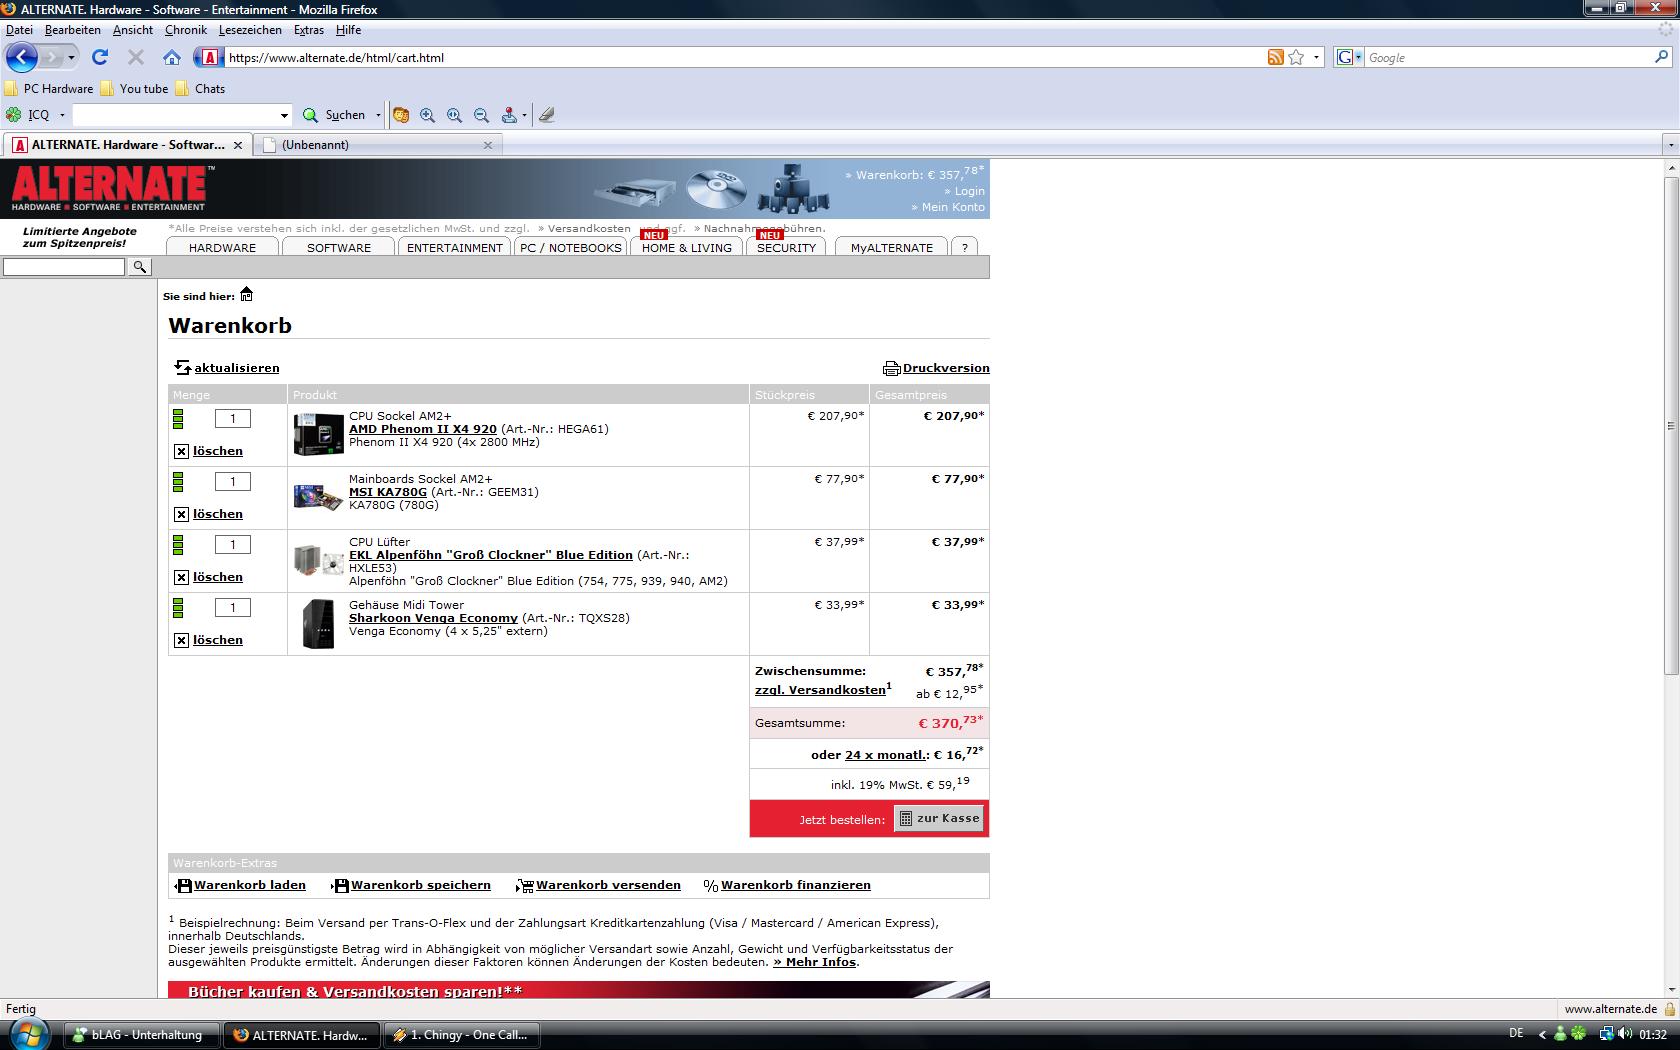Go back with the browser back arrow
Image resolution: width=1680 pixels, height=1050 pixels.
pyautogui.click(x=22, y=57)
